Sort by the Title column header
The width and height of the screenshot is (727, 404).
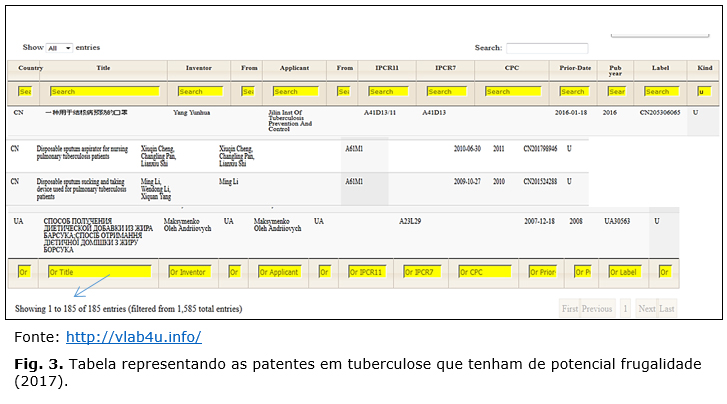coord(104,69)
